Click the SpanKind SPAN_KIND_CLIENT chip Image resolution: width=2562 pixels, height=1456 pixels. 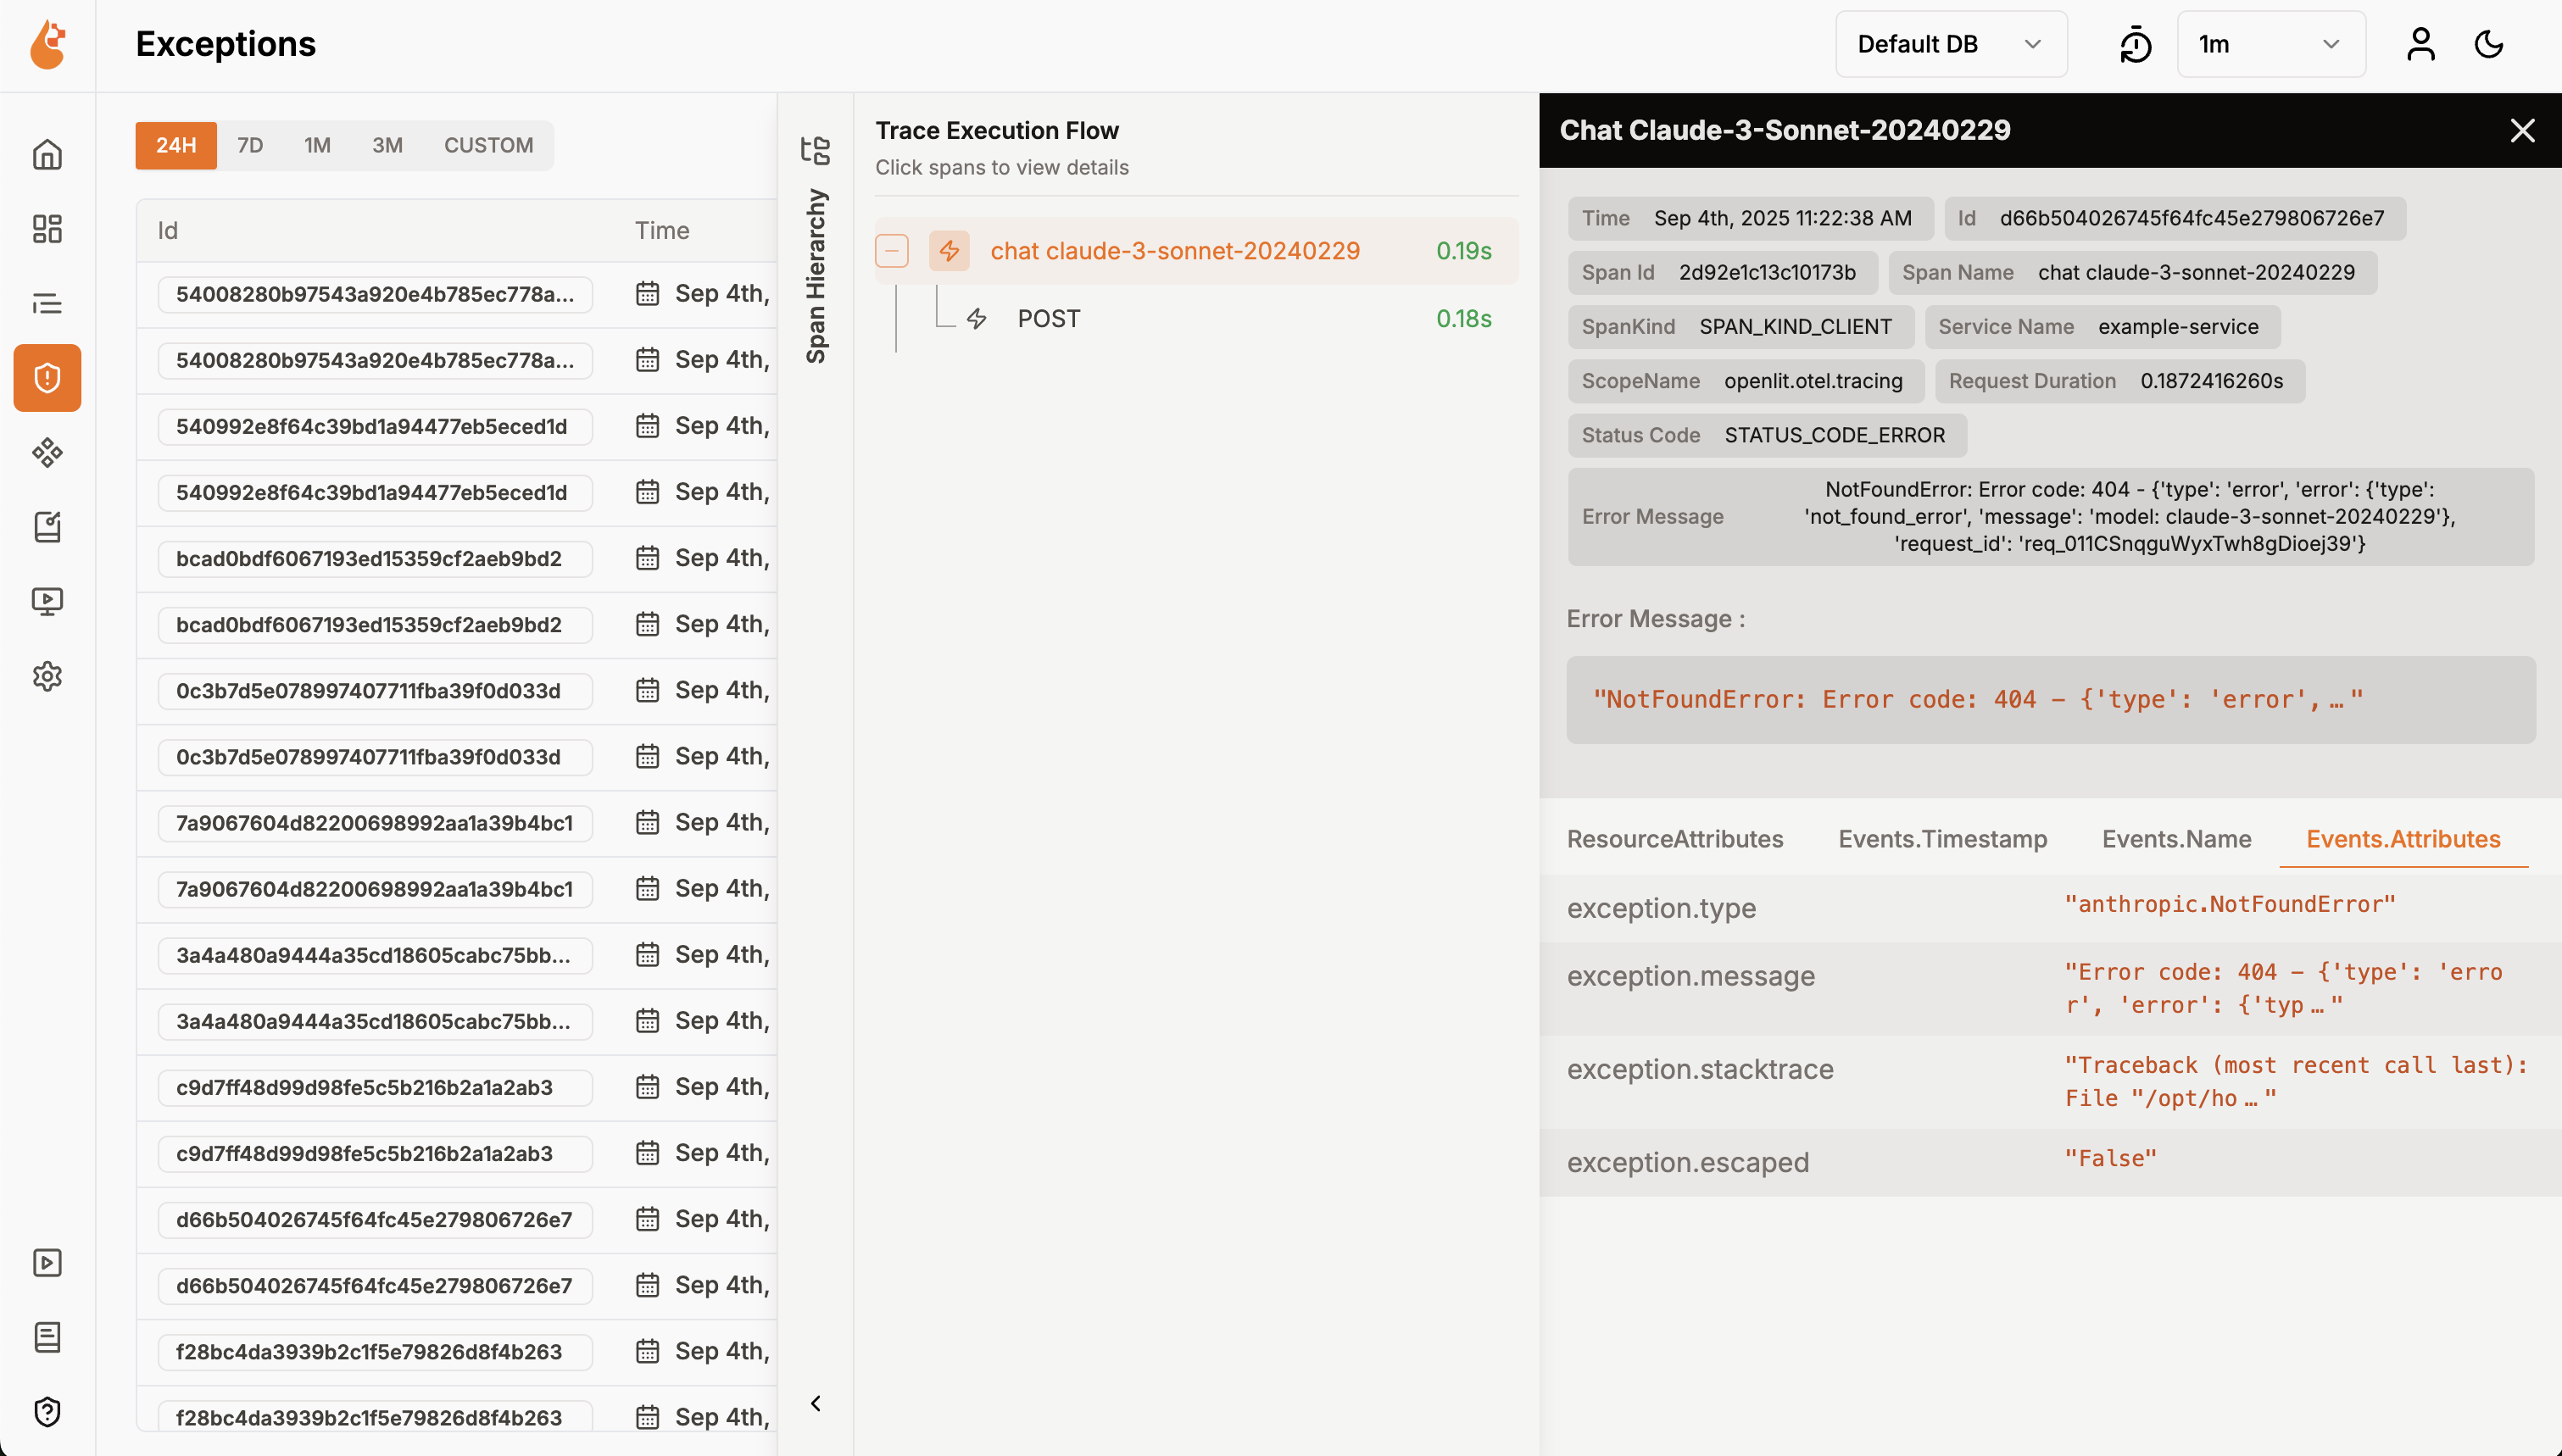pyautogui.click(x=1740, y=326)
